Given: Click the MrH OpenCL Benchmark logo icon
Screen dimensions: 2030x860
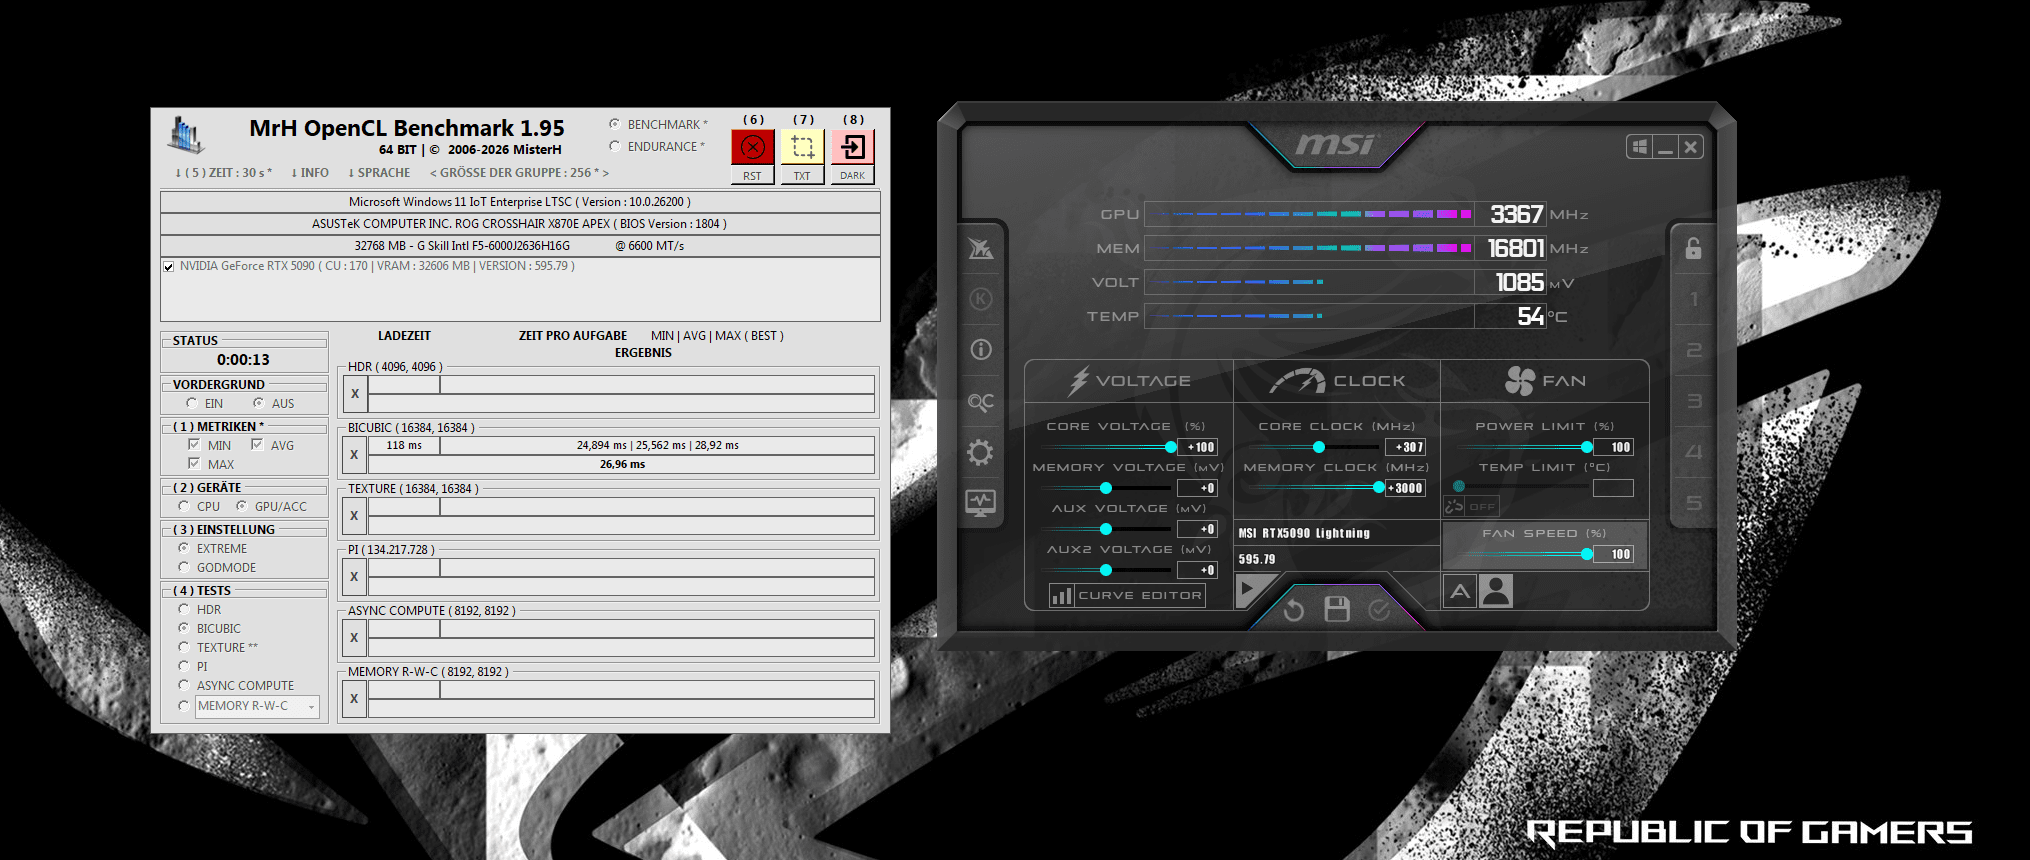Looking at the screenshot, I should click(x=186, y=135).
